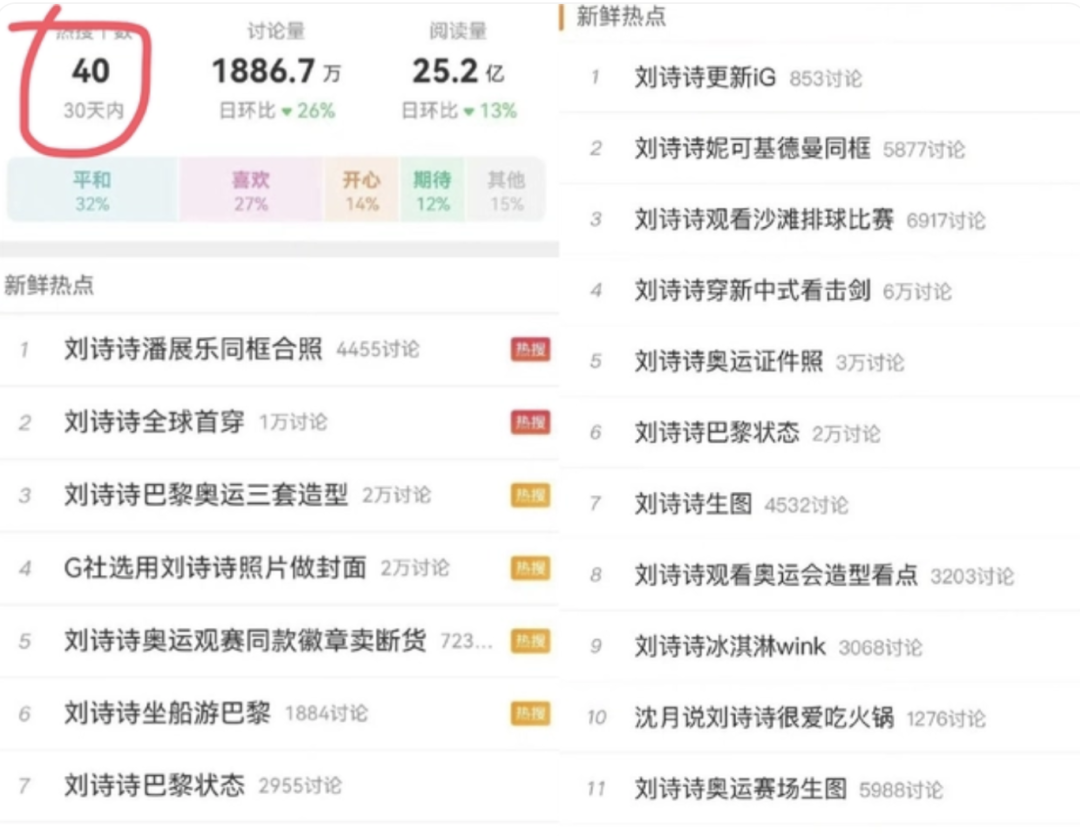
Task: Click the 讨论量 1886.7万 statistic
Action: tap(276, 71)
